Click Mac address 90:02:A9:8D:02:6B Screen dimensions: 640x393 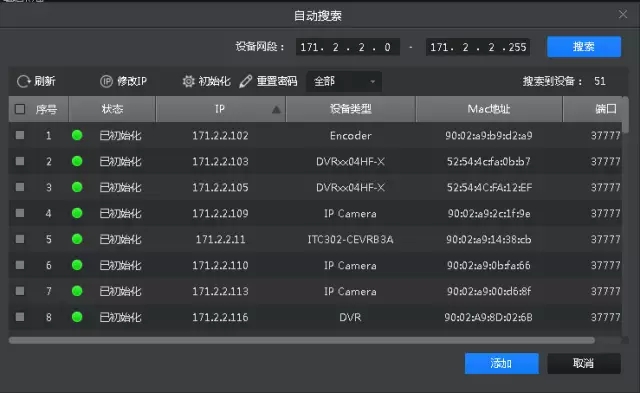tap(489, 317)
